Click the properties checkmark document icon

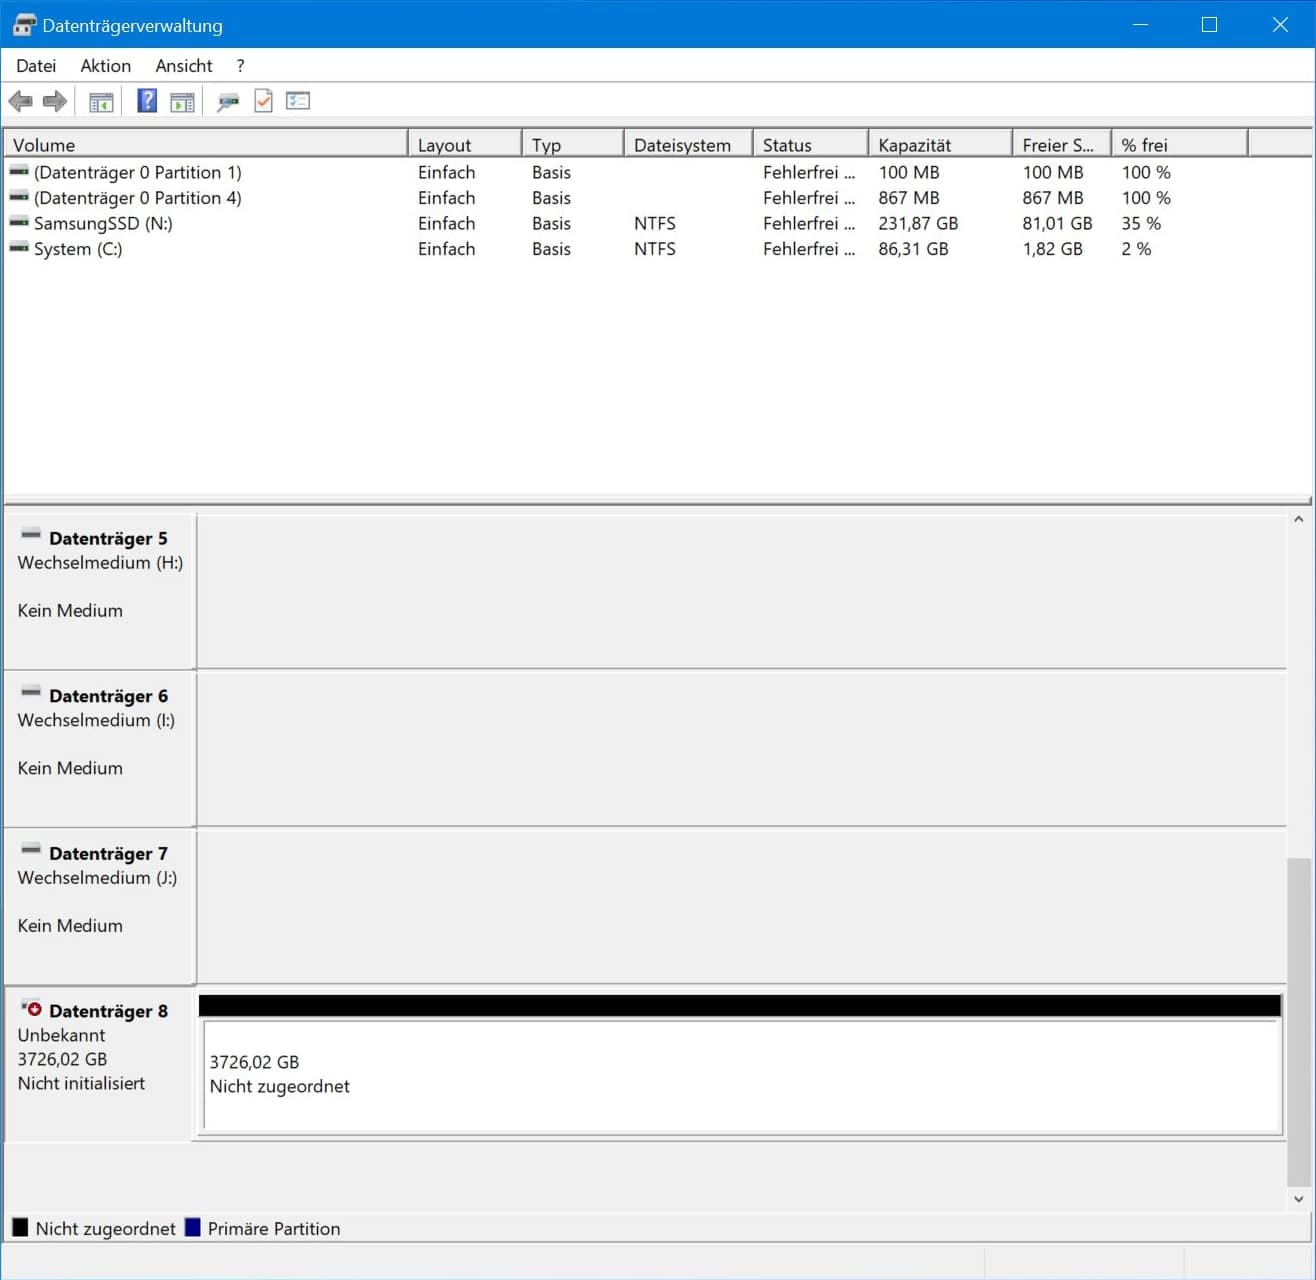tap(263, 100)
